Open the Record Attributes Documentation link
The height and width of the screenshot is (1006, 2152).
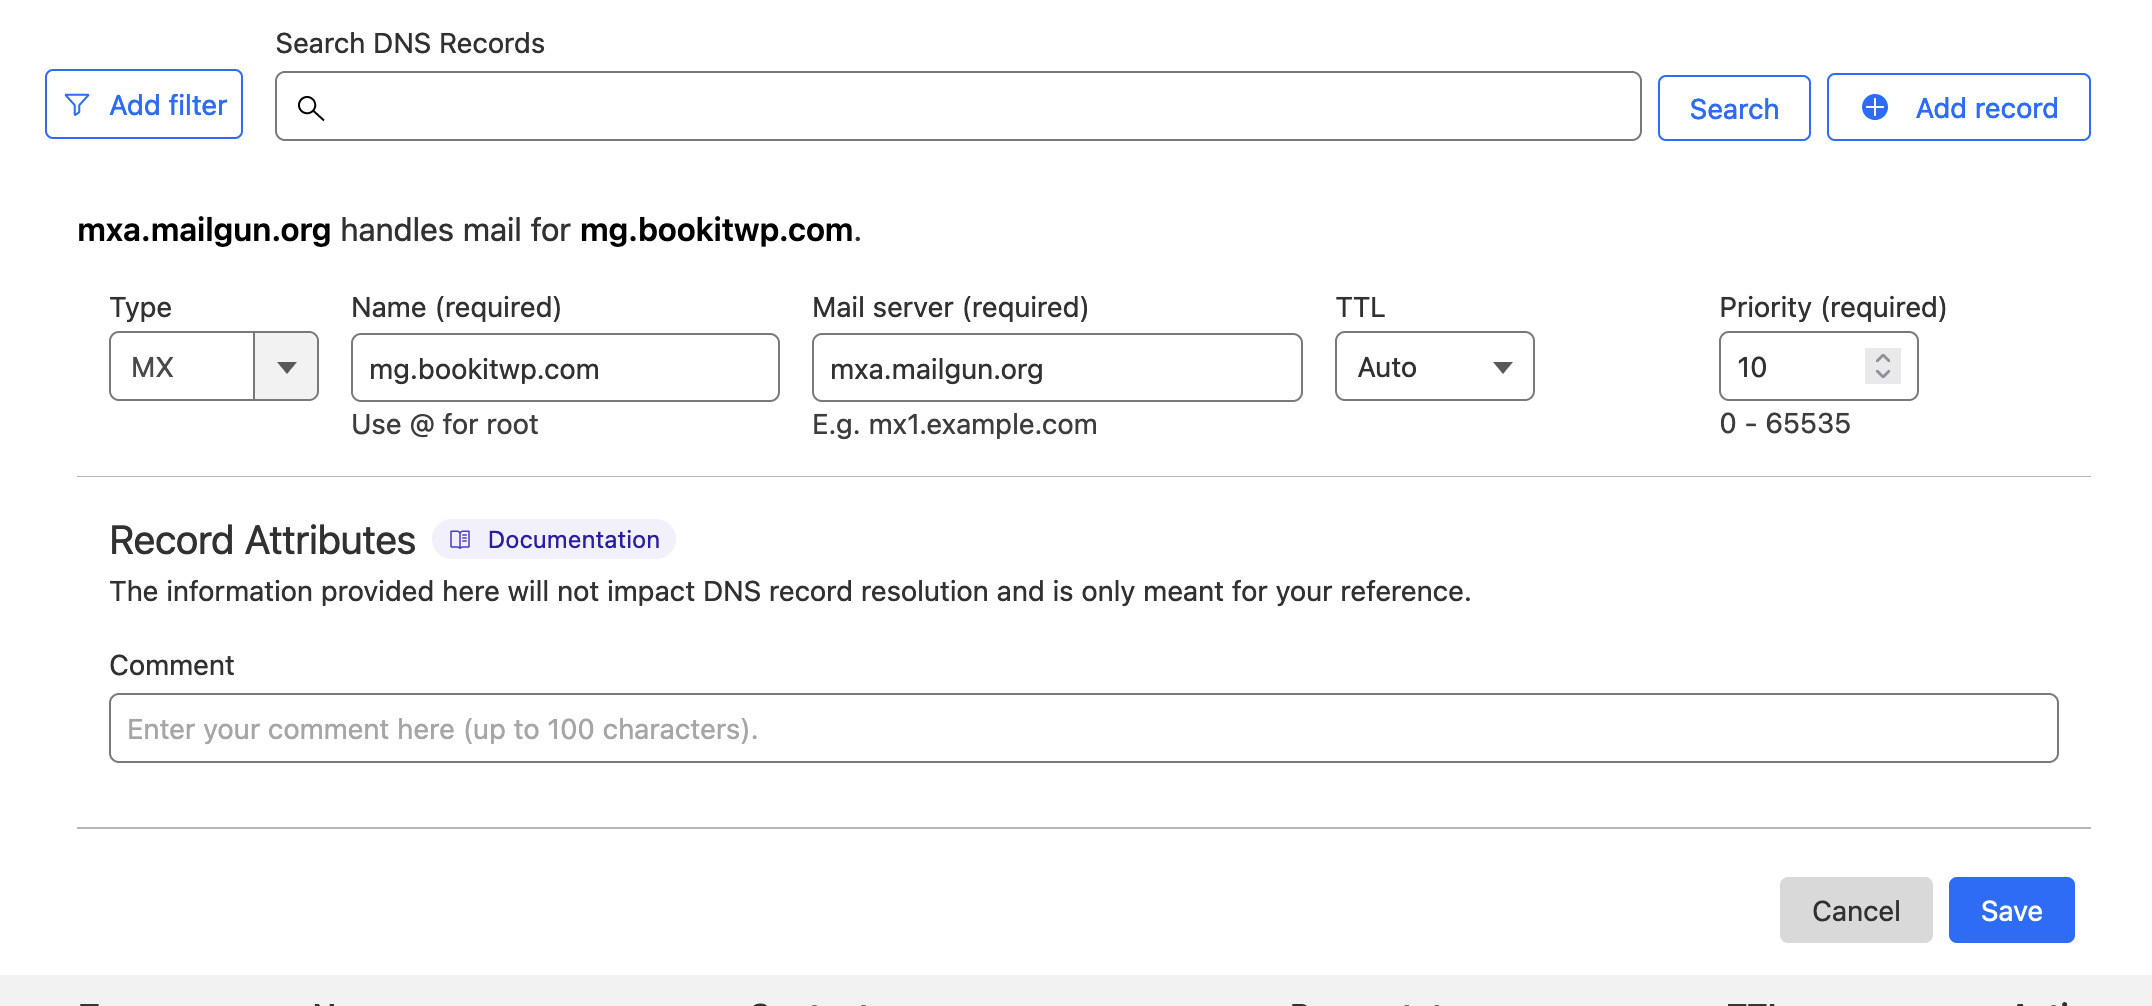[573, 539]
